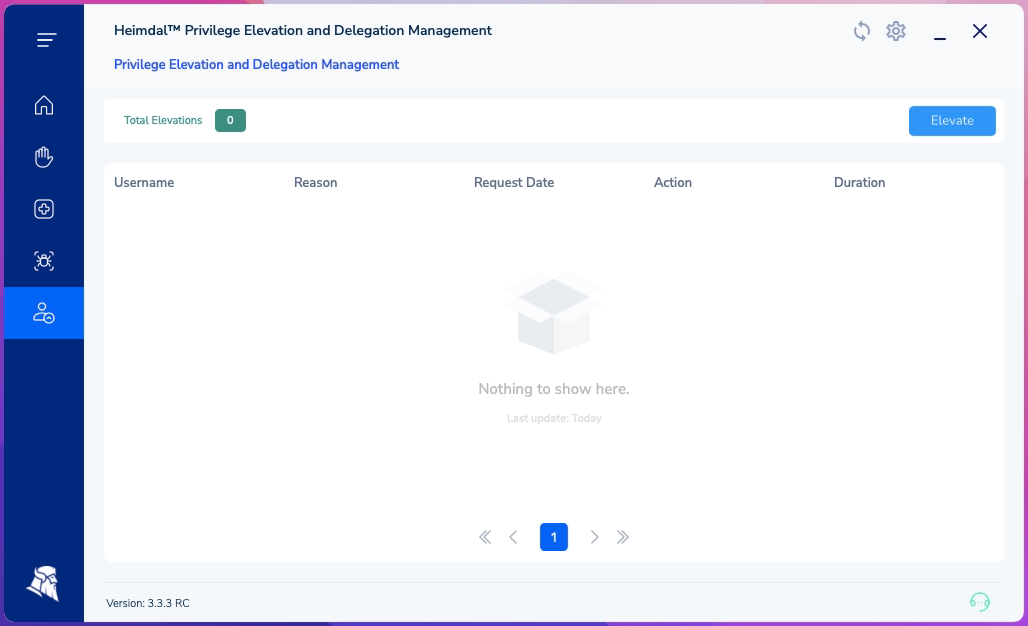Click the Duration column header
Image resolution: width=1028 pixels, height=626 pixels.
pos(860,182)
